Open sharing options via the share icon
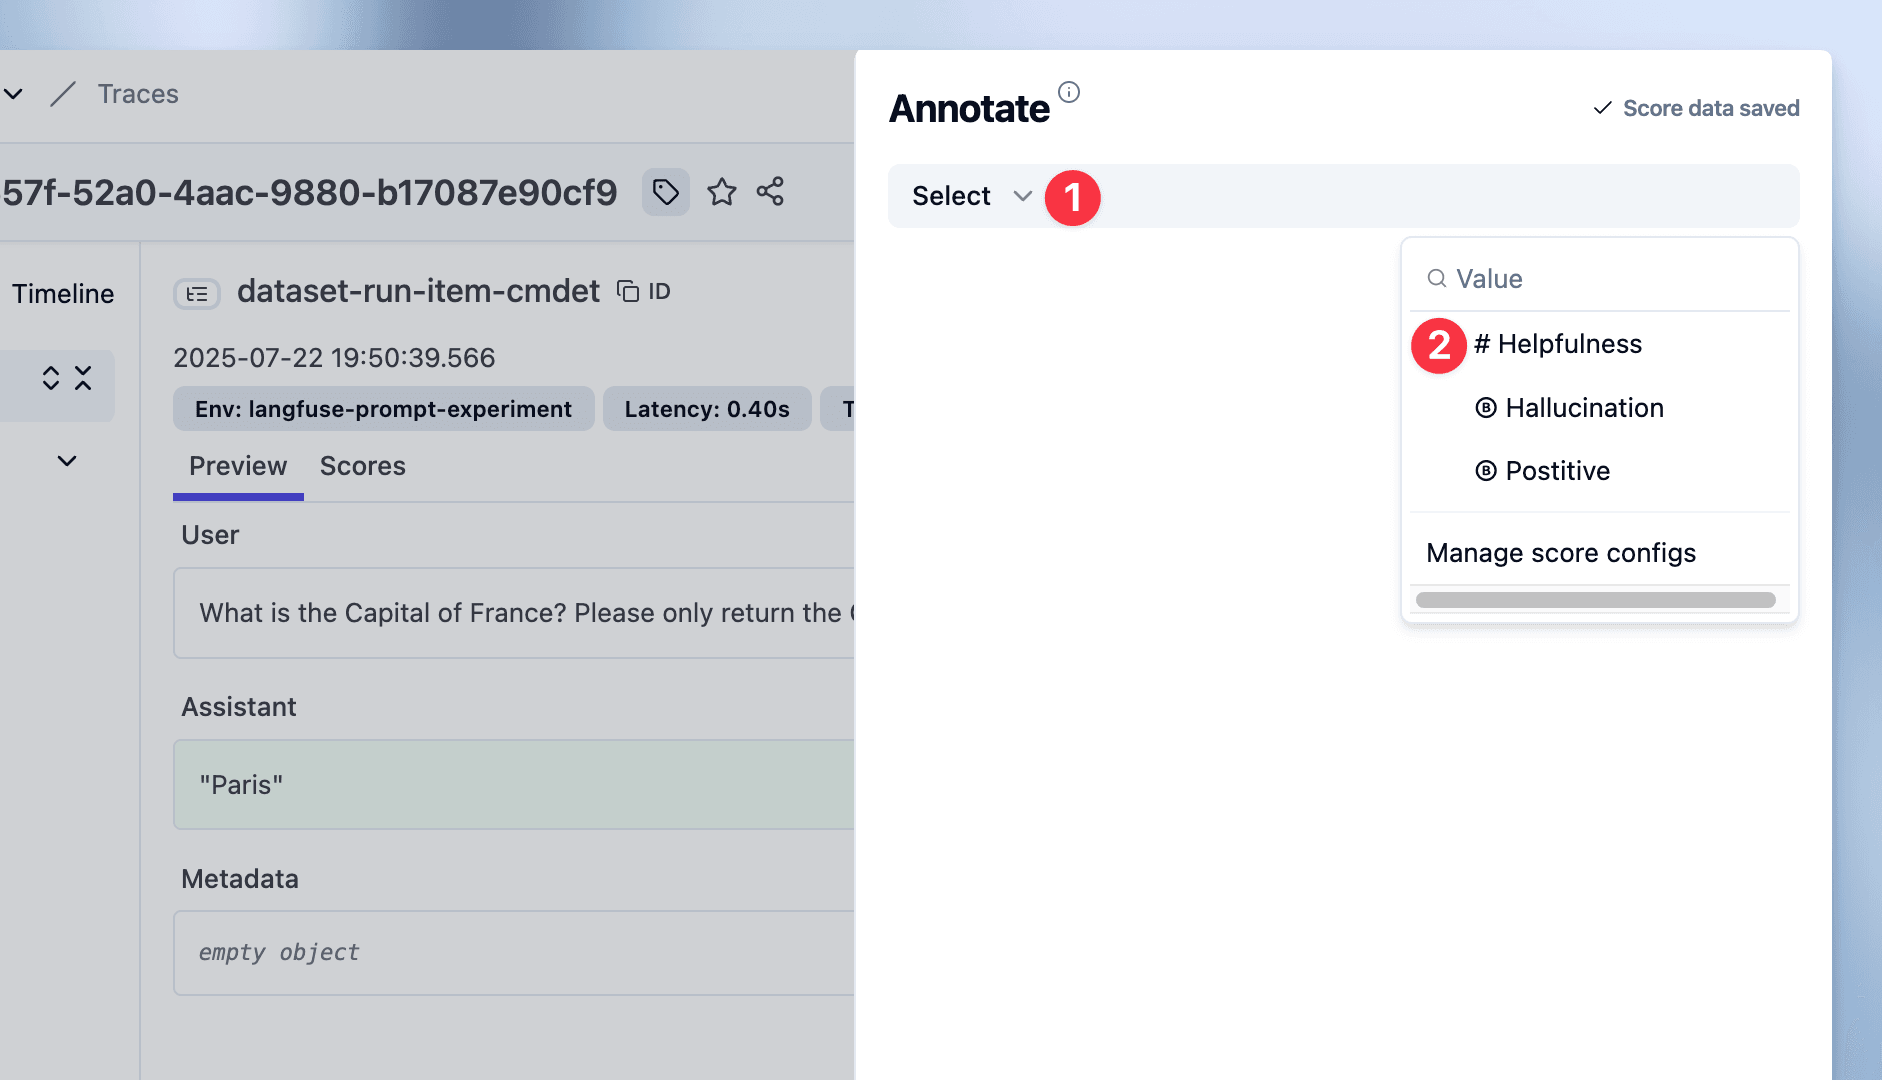 770,192
